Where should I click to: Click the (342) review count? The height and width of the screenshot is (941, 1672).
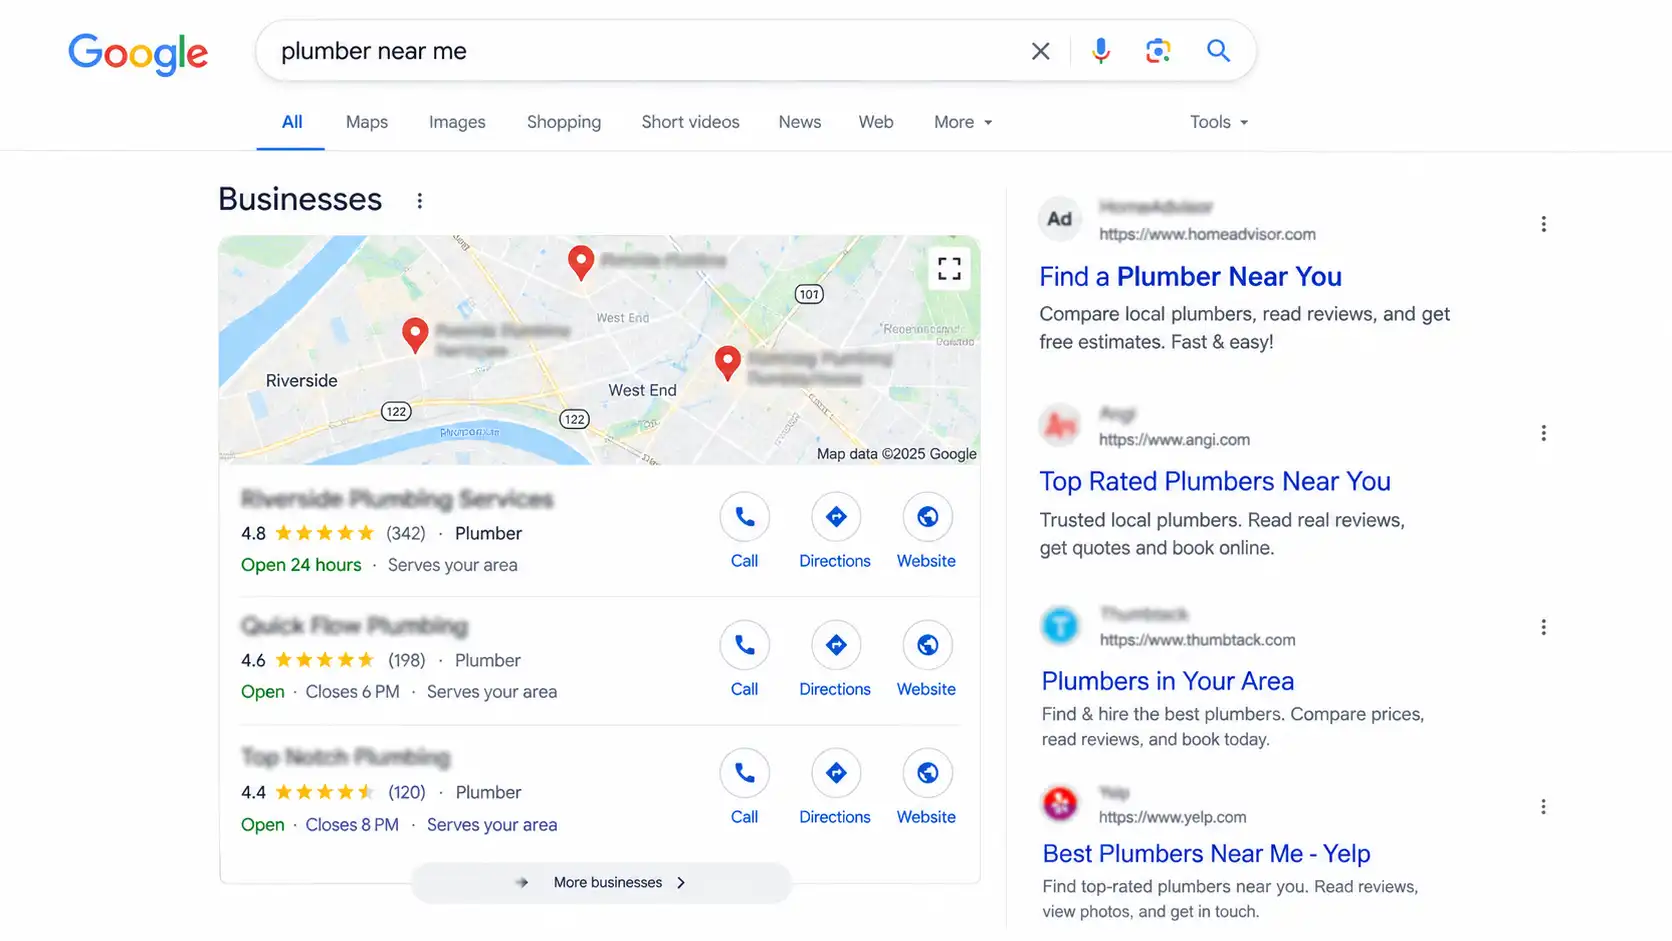[x=406, y=534]
